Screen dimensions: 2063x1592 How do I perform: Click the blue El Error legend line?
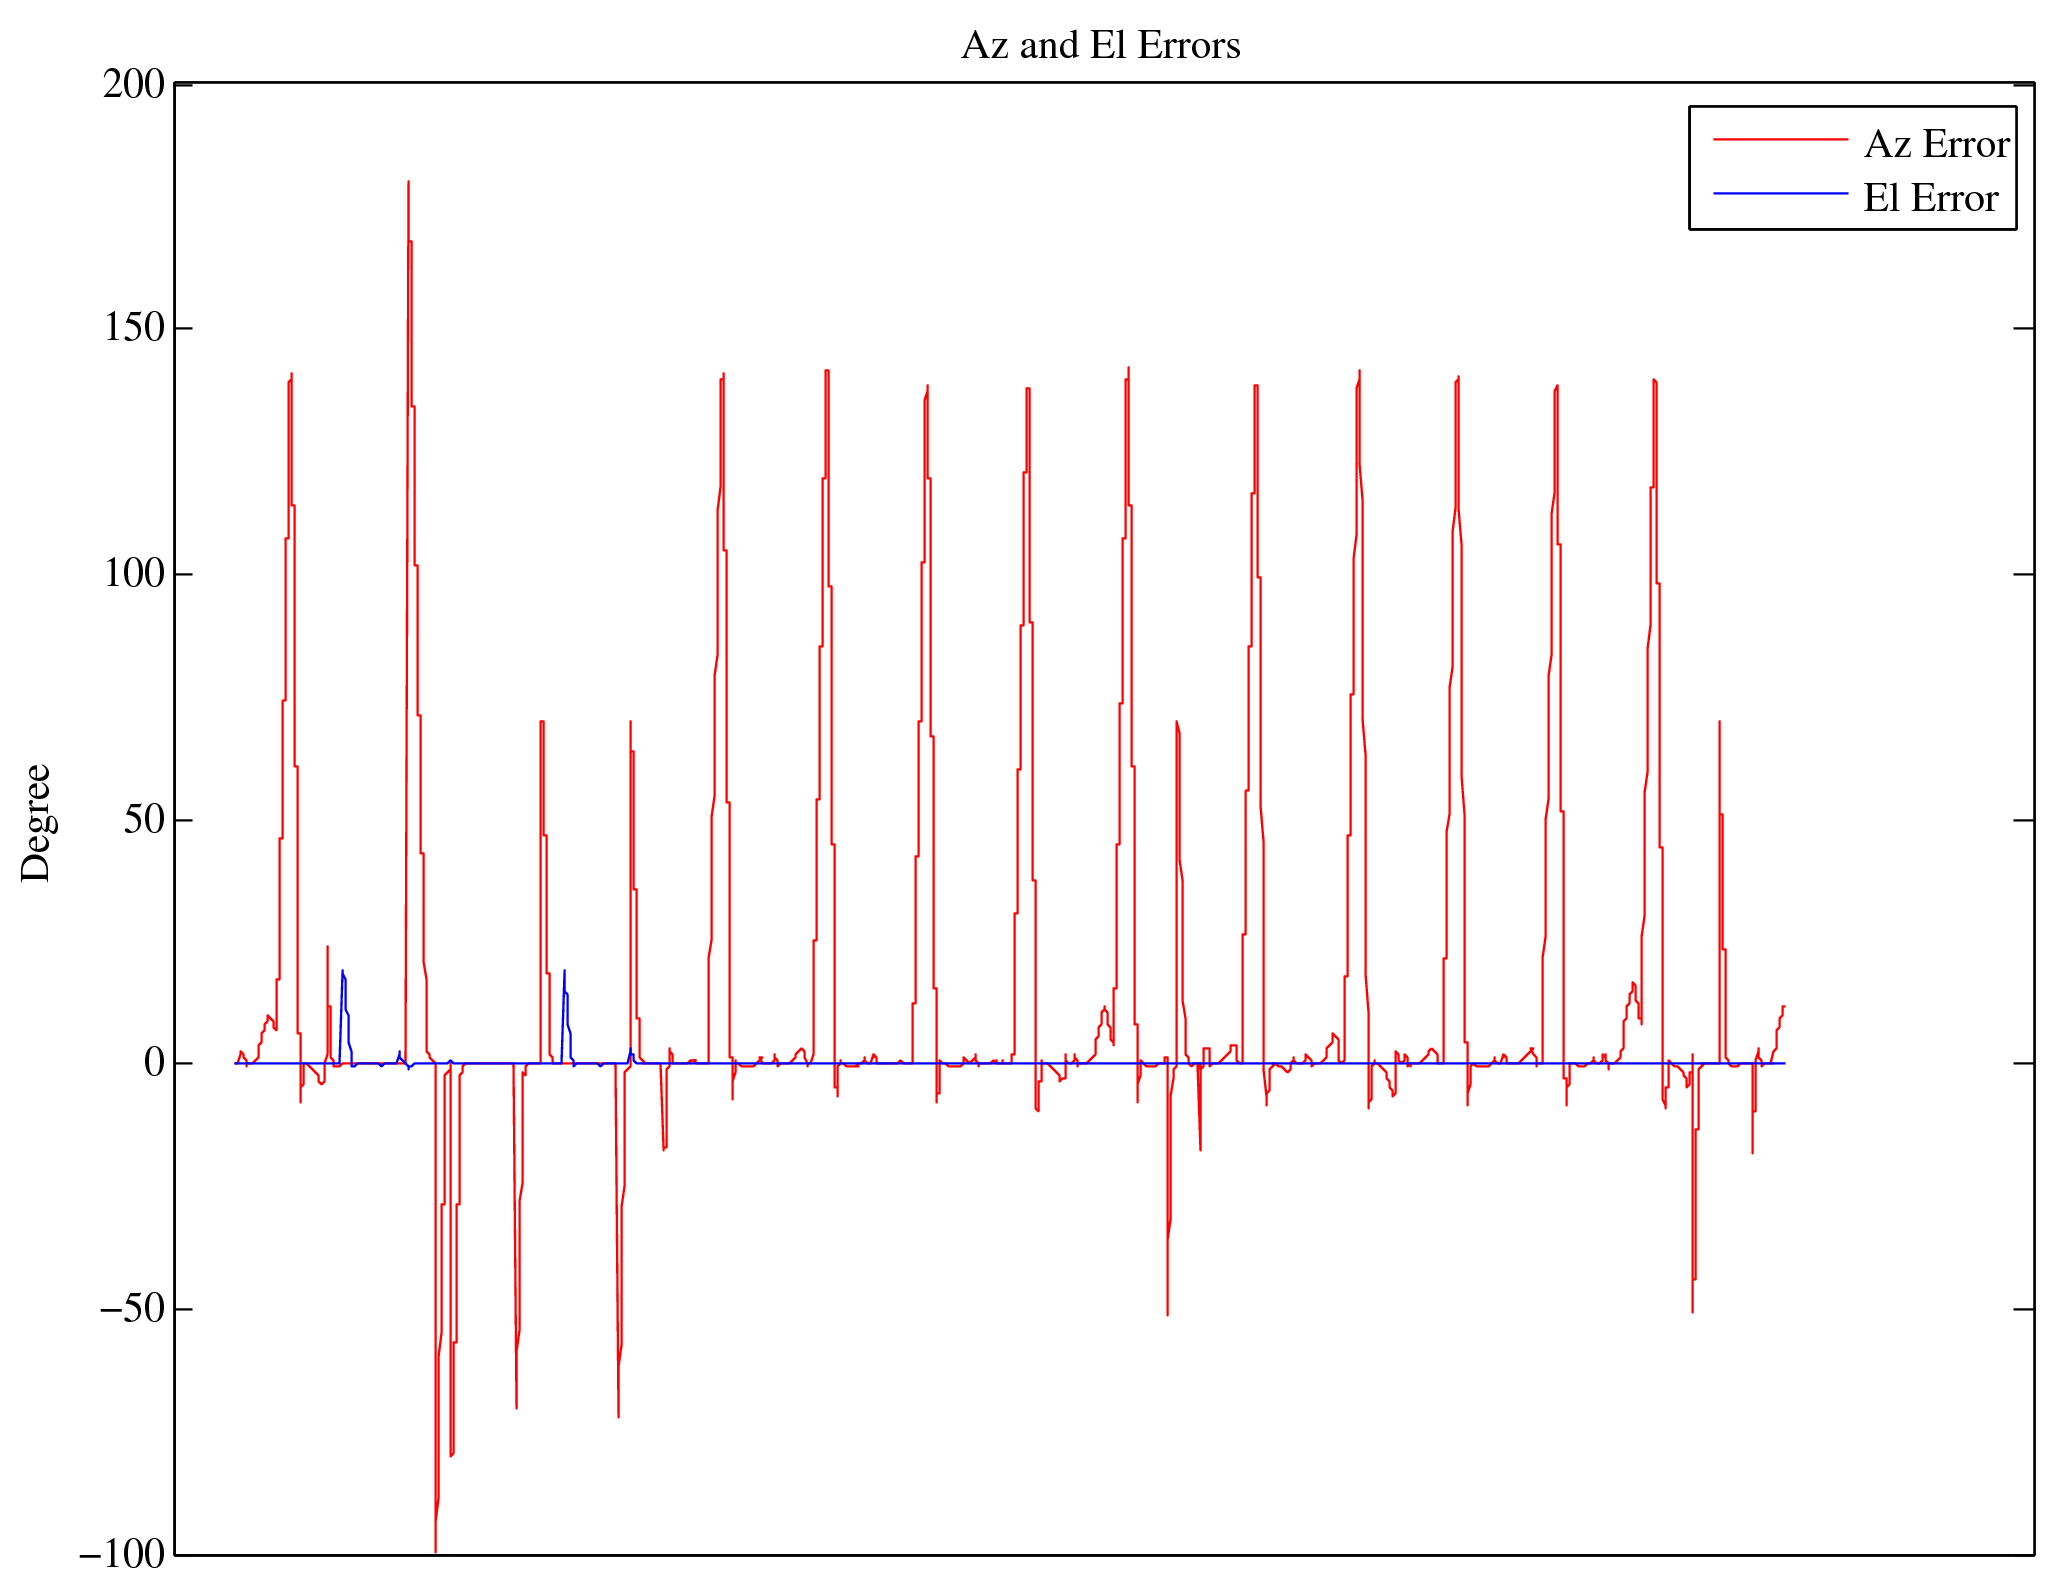coord(1780,193)
